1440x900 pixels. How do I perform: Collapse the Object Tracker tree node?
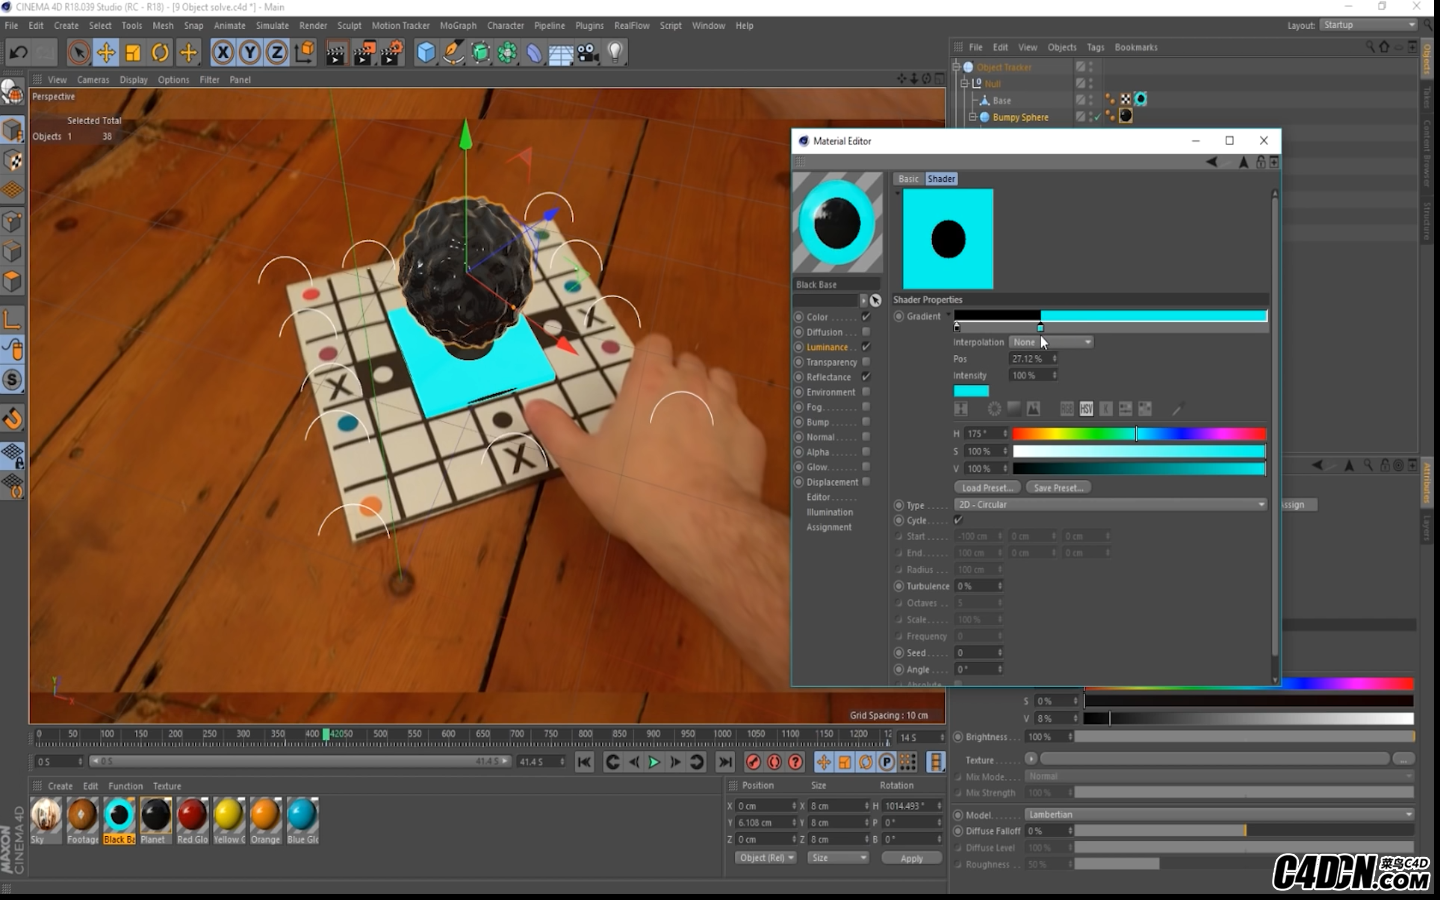(957, 67)
